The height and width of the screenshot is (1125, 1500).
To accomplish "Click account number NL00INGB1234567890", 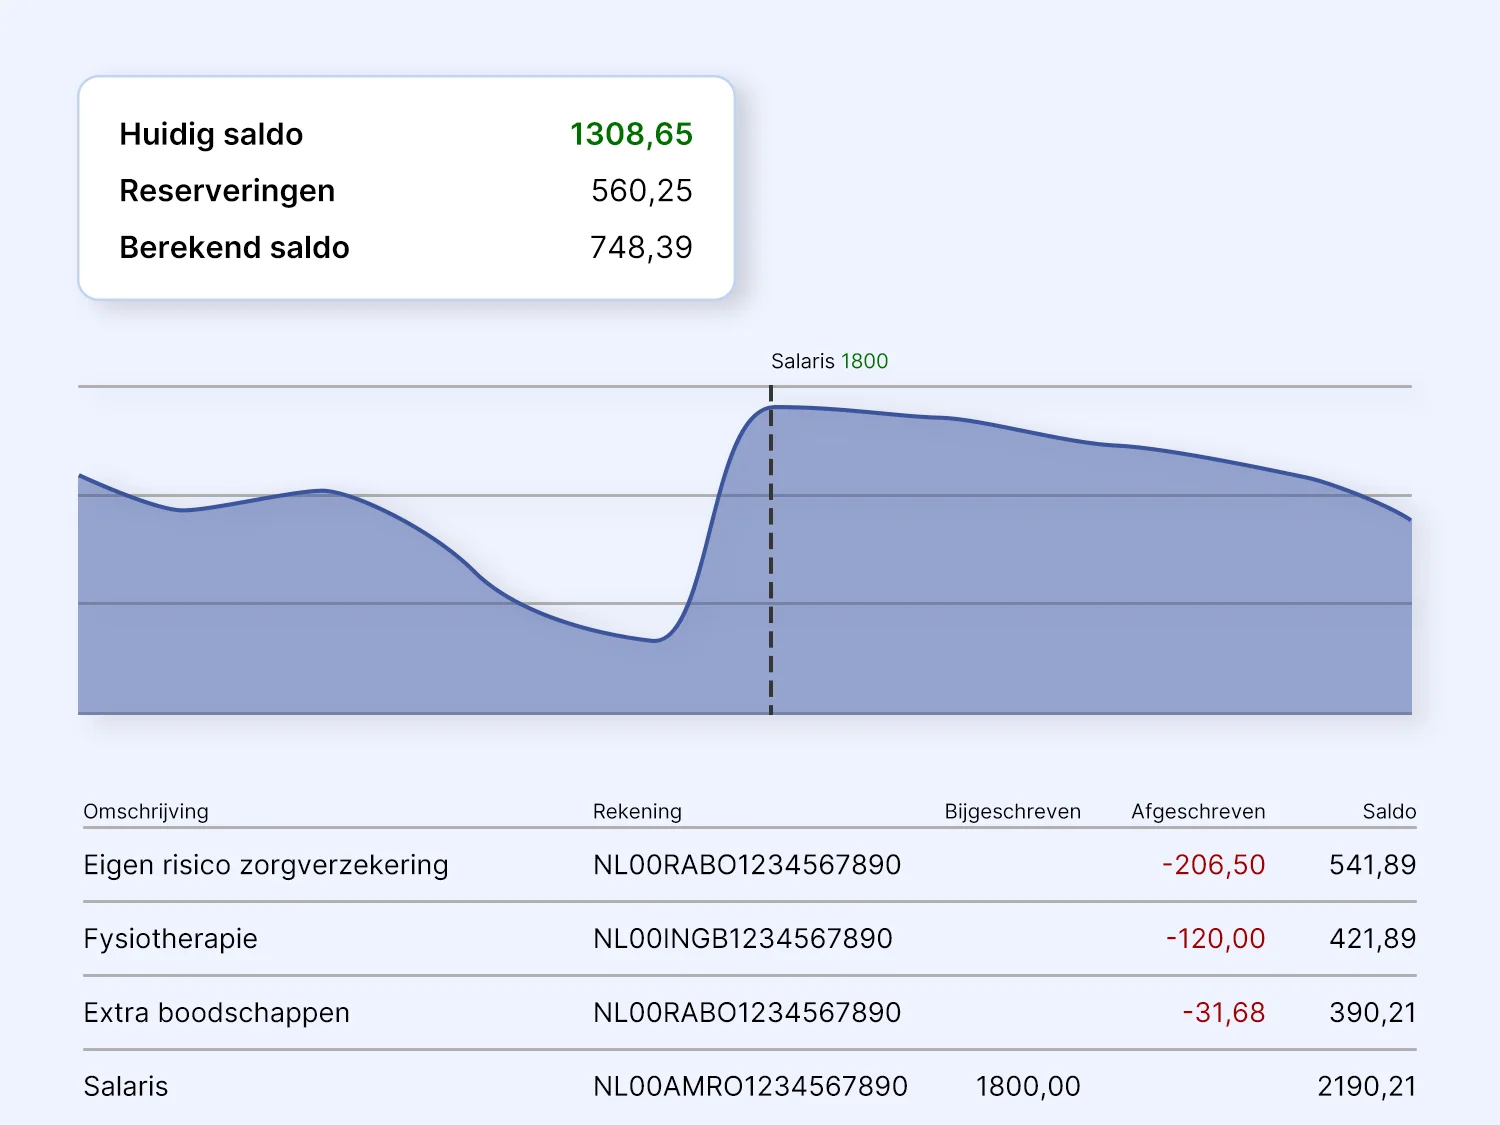I will pos(742,939).
